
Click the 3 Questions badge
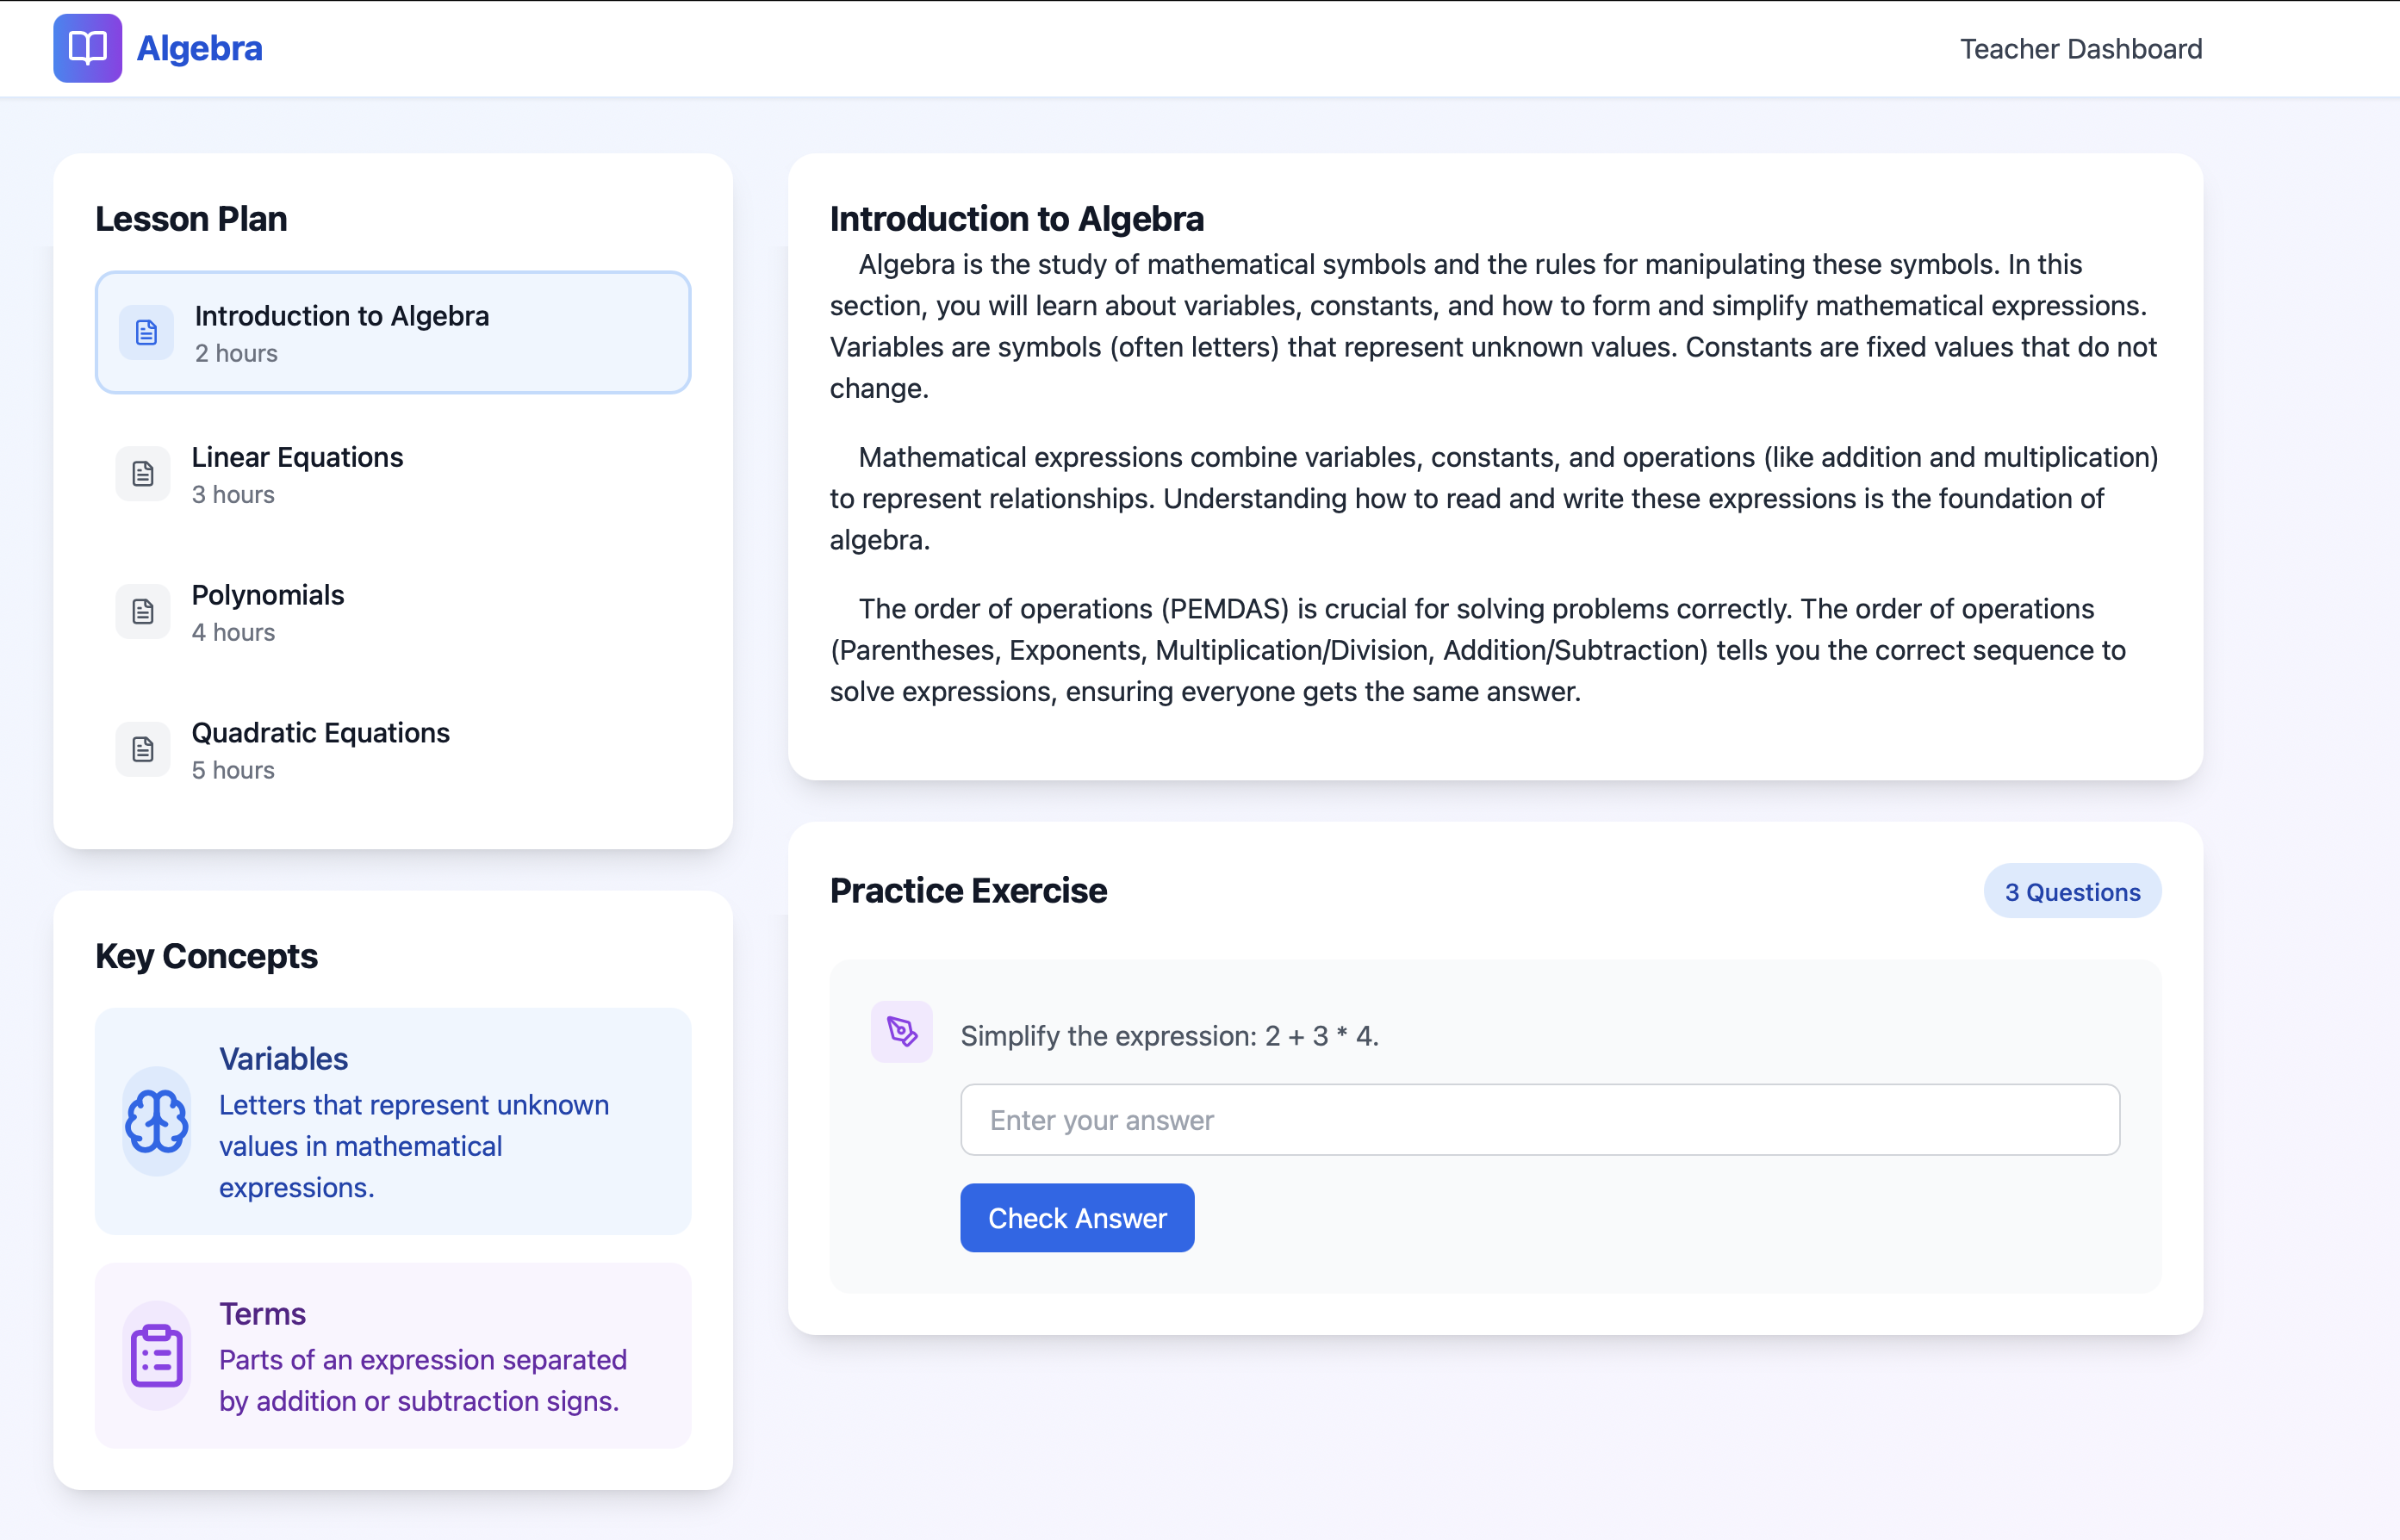pyautogui.click(x=2072, y=892)
